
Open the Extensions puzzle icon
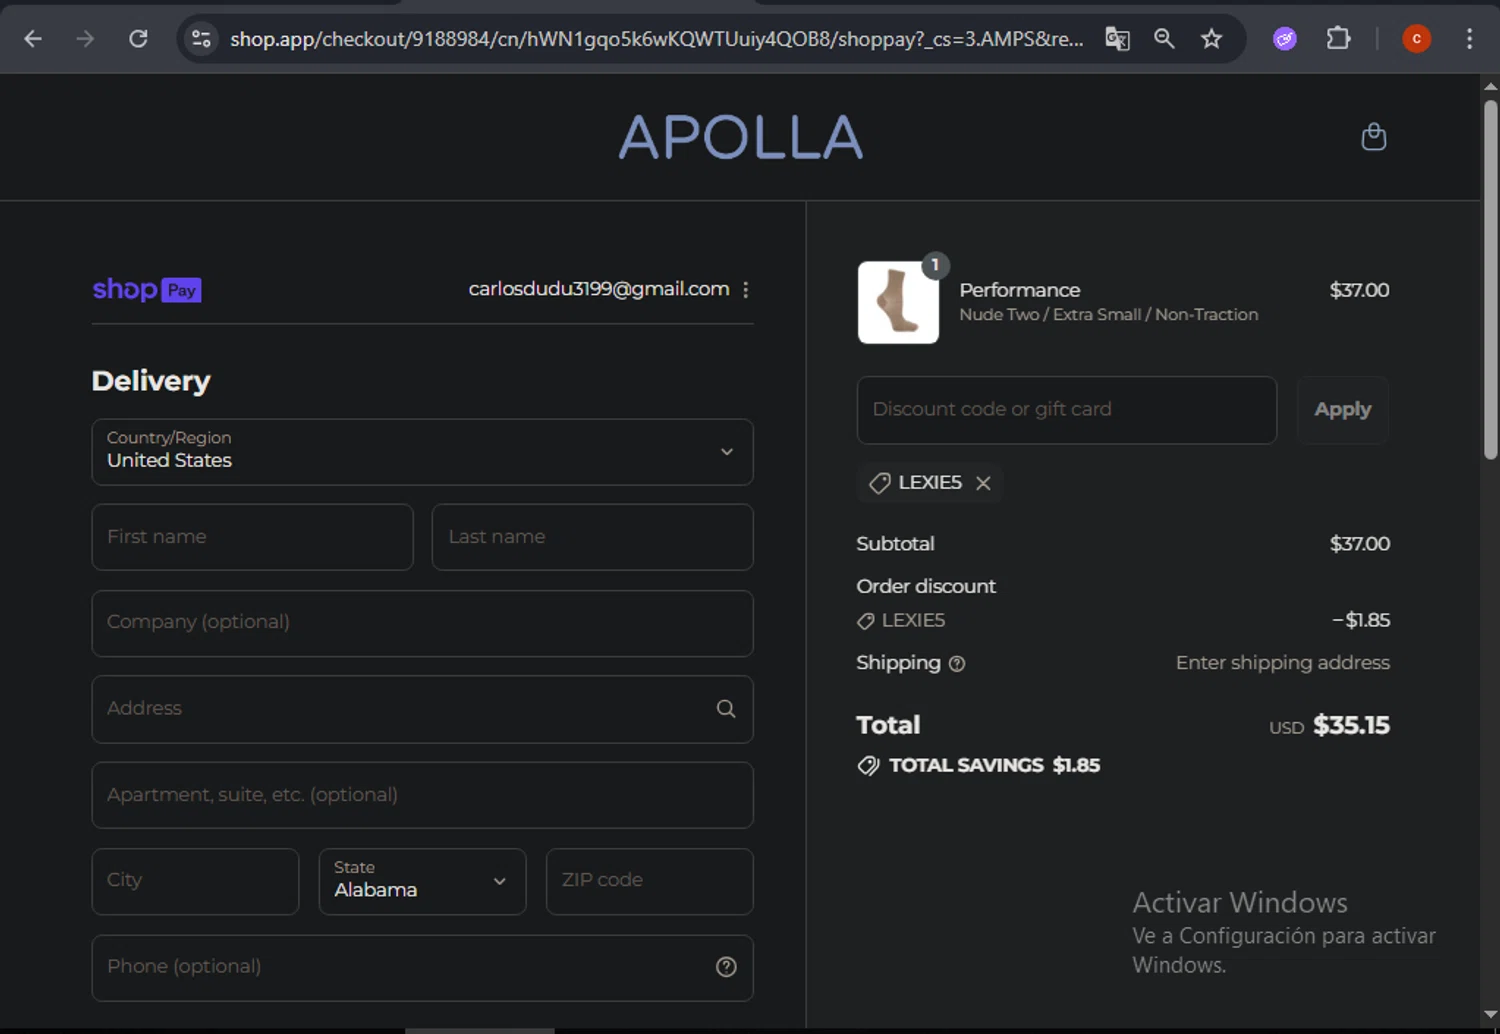[1338, 39]
